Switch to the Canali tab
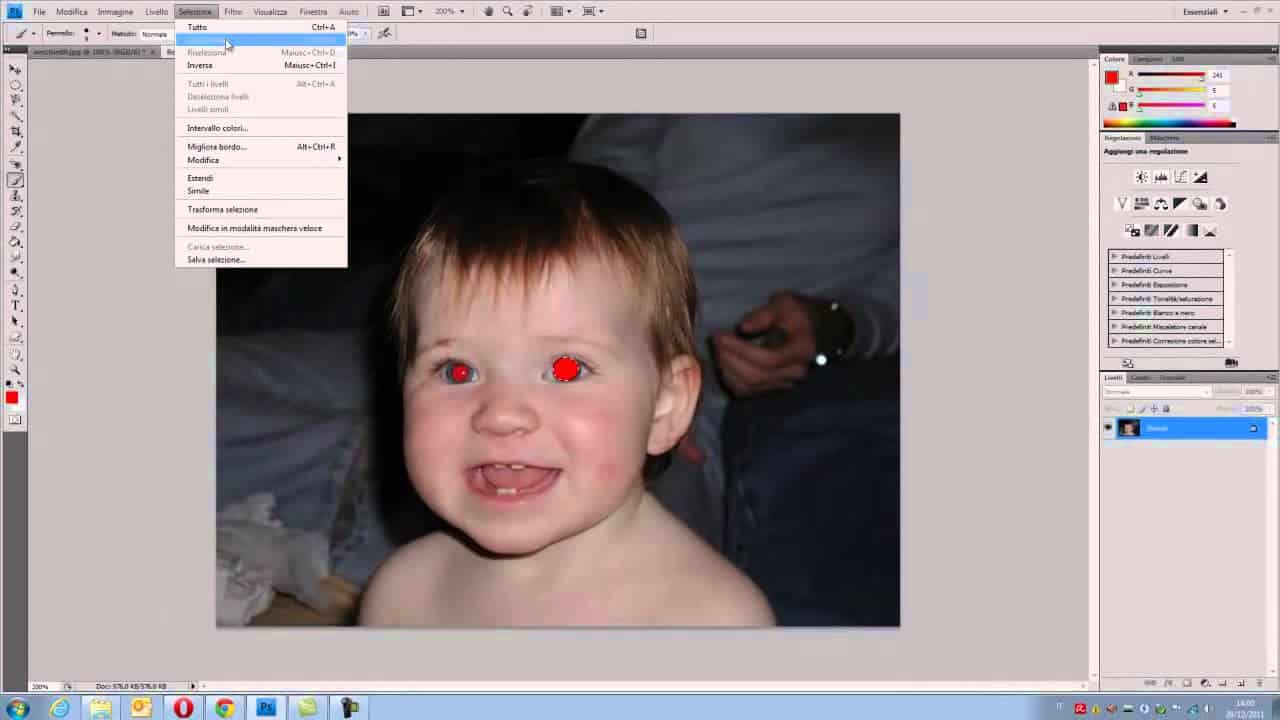Screen dimensions: 1280x720 [1140, 377]
